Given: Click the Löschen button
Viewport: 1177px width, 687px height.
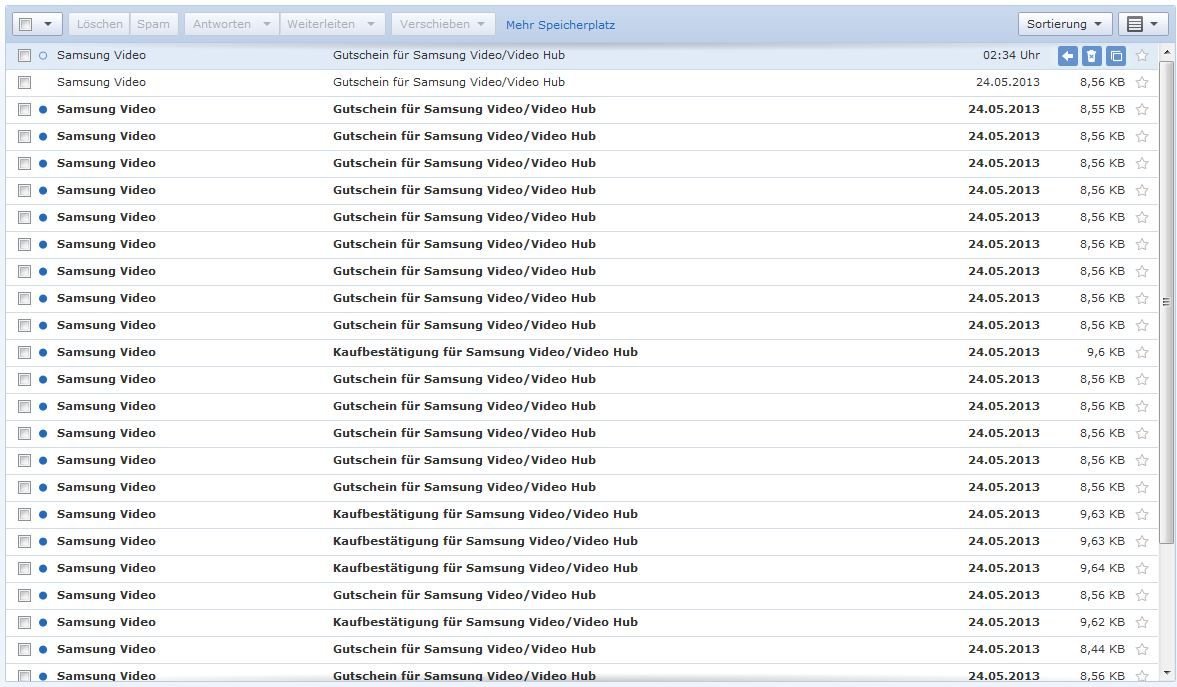Looking at the screenshot, I should point(99,24).
